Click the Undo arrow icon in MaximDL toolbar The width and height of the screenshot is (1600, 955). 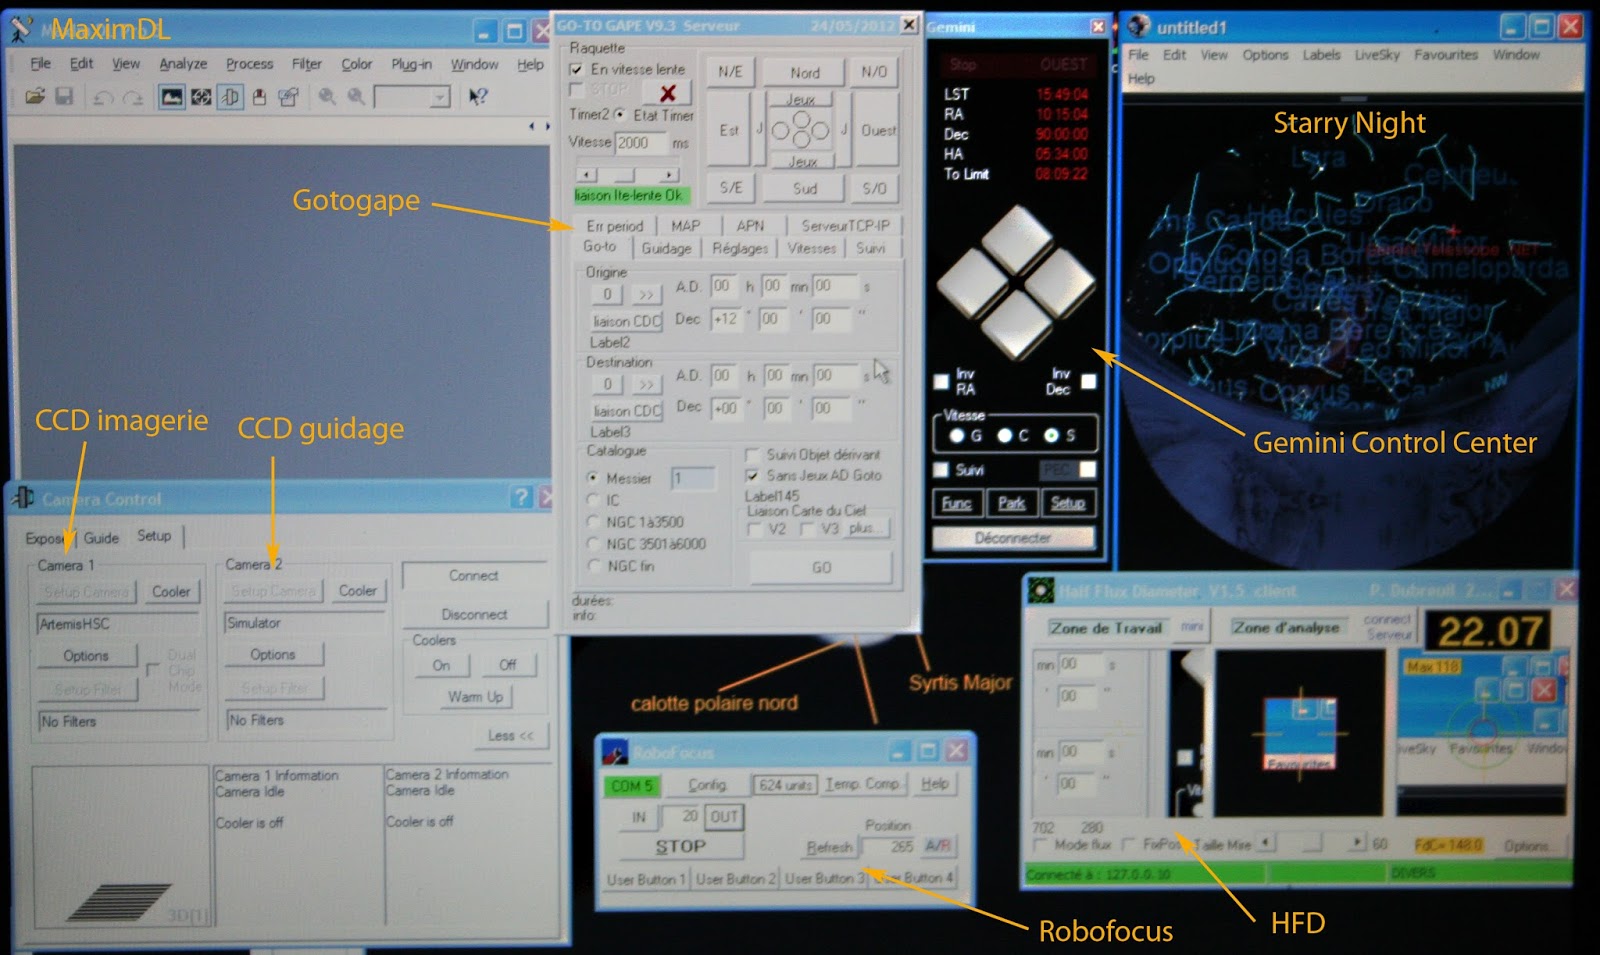[102, 97]
